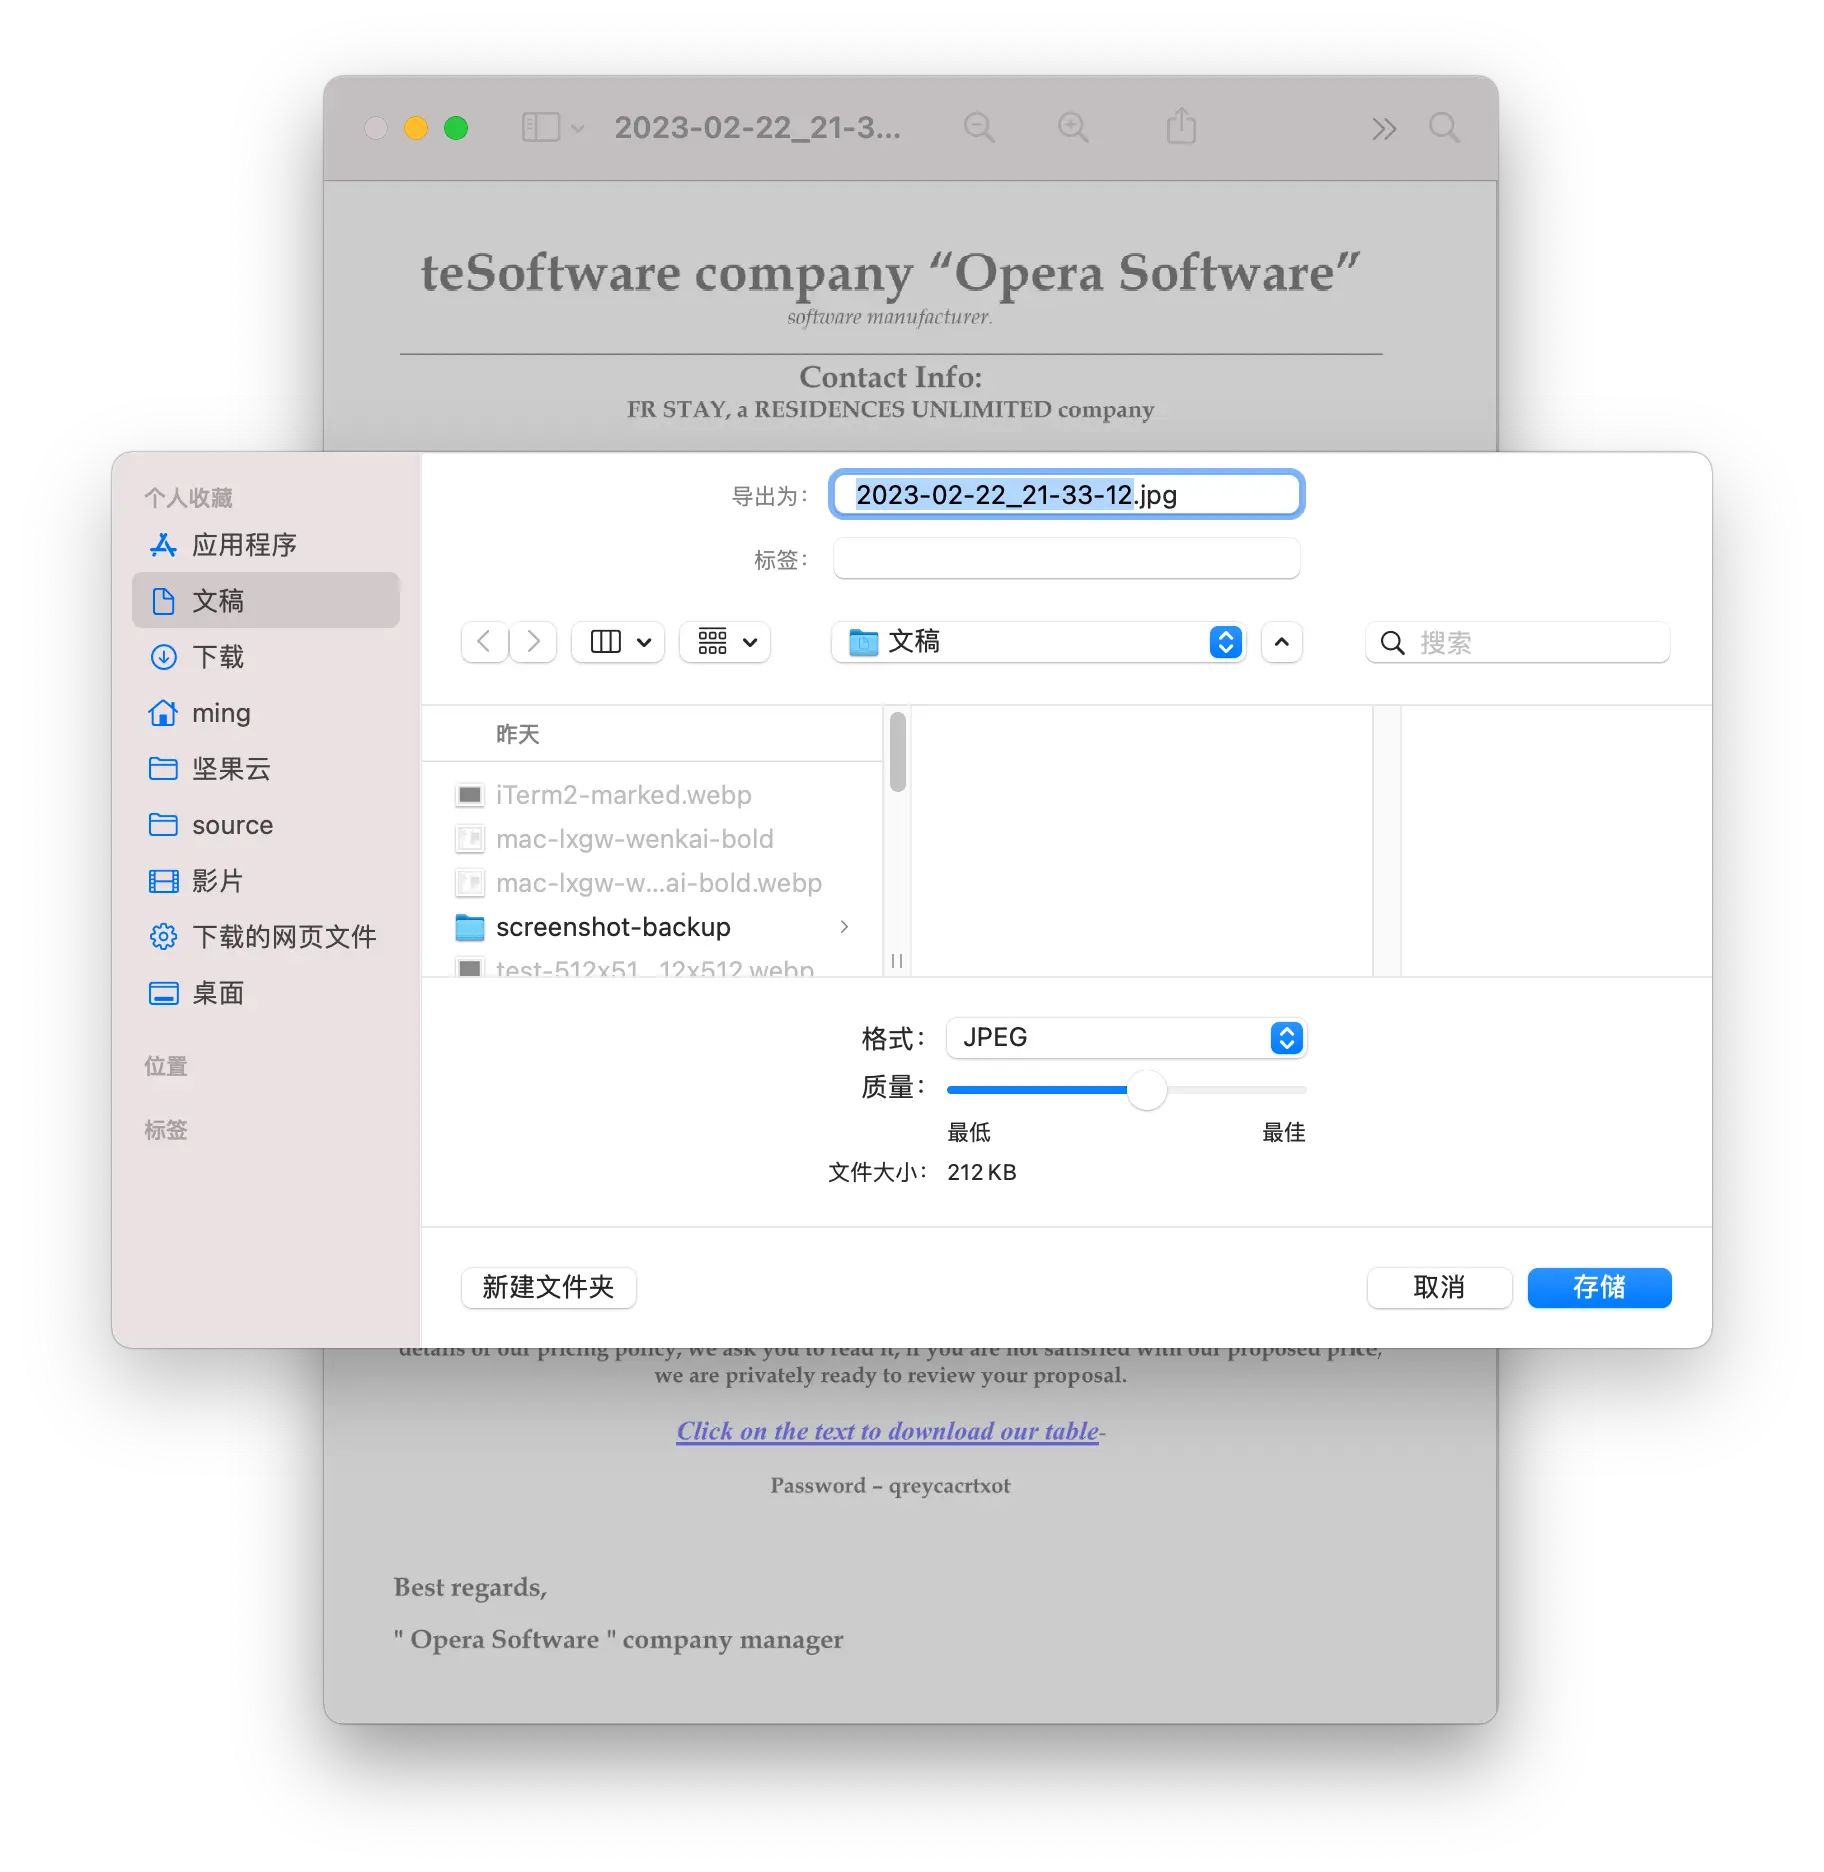Image resolution: width=1824 pixels, height=1872 pixels.
Task: Click the 昨天 group header
Action: click(518, 734)
